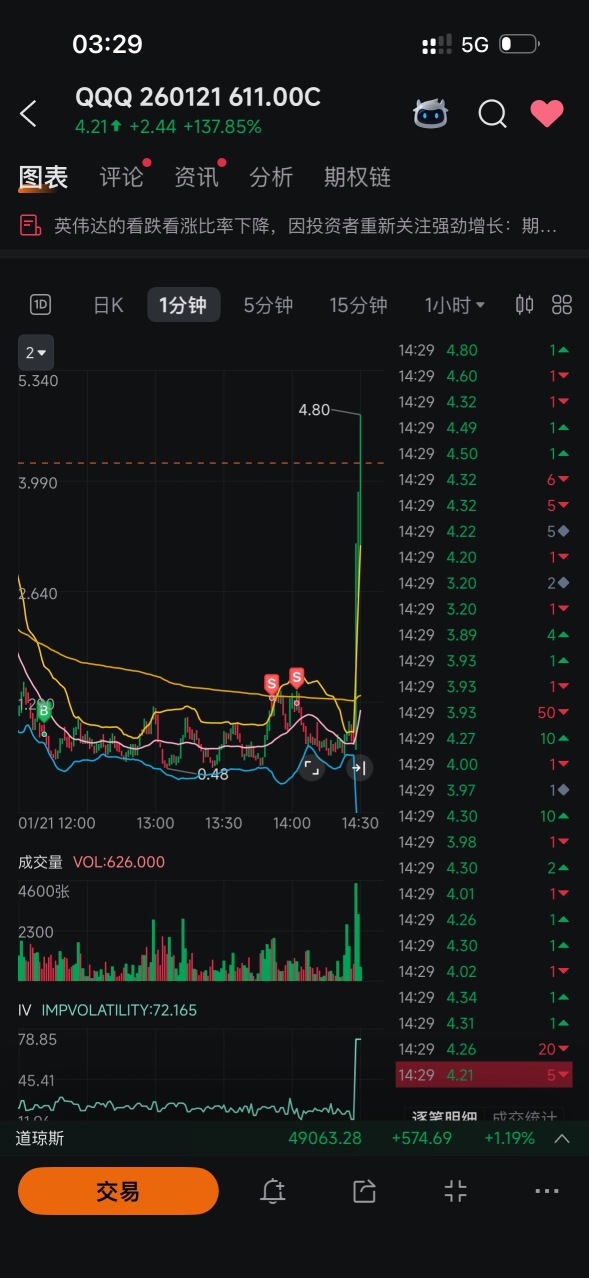The width and height of the screenshot is (589, 1278).
Task: Expand the "2" dropdown above chart
Action: [x=36, y=352]
